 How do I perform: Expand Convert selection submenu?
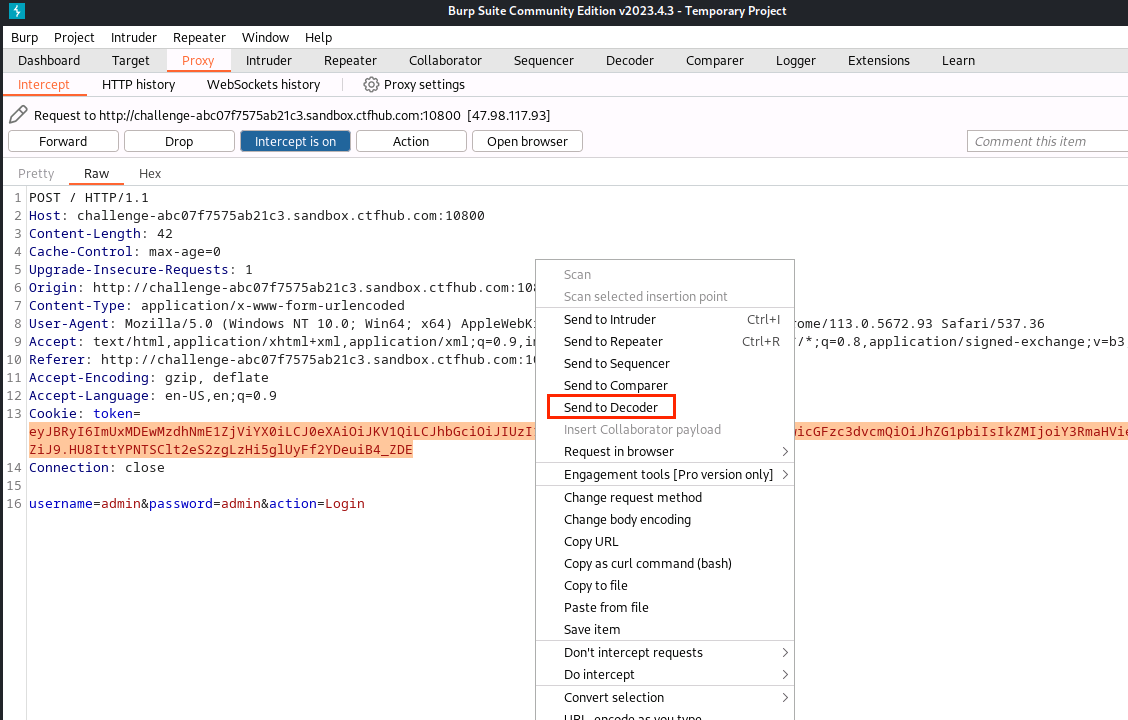(x=785, y=698)
